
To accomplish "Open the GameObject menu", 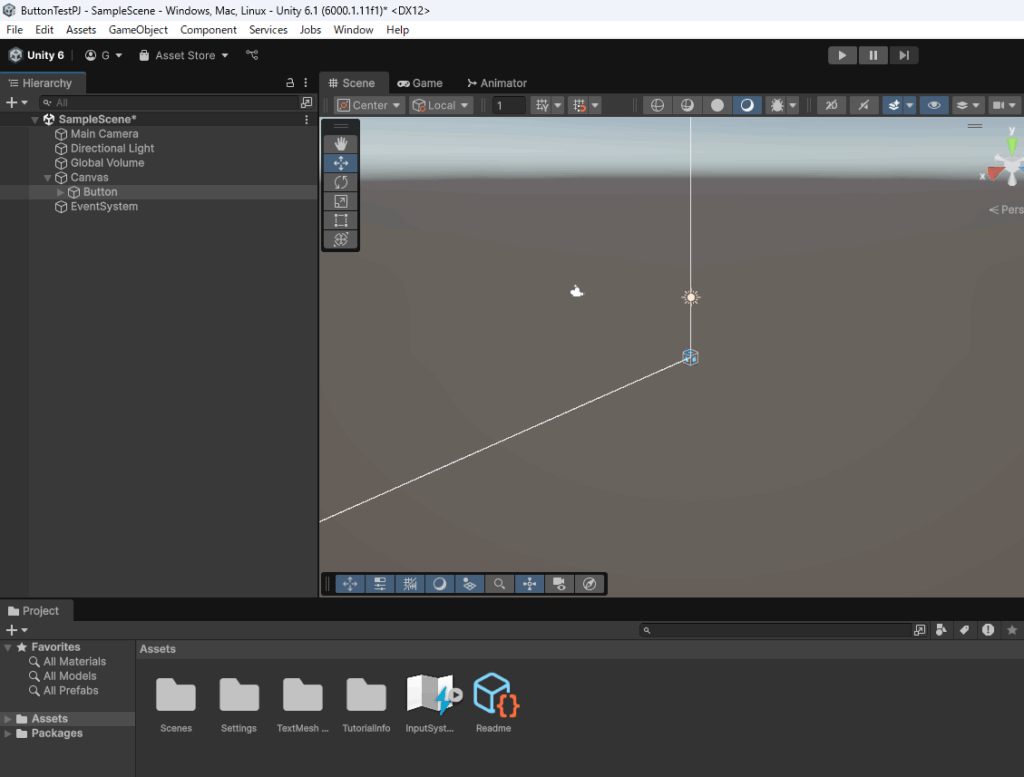I will [x=138, y=30].
